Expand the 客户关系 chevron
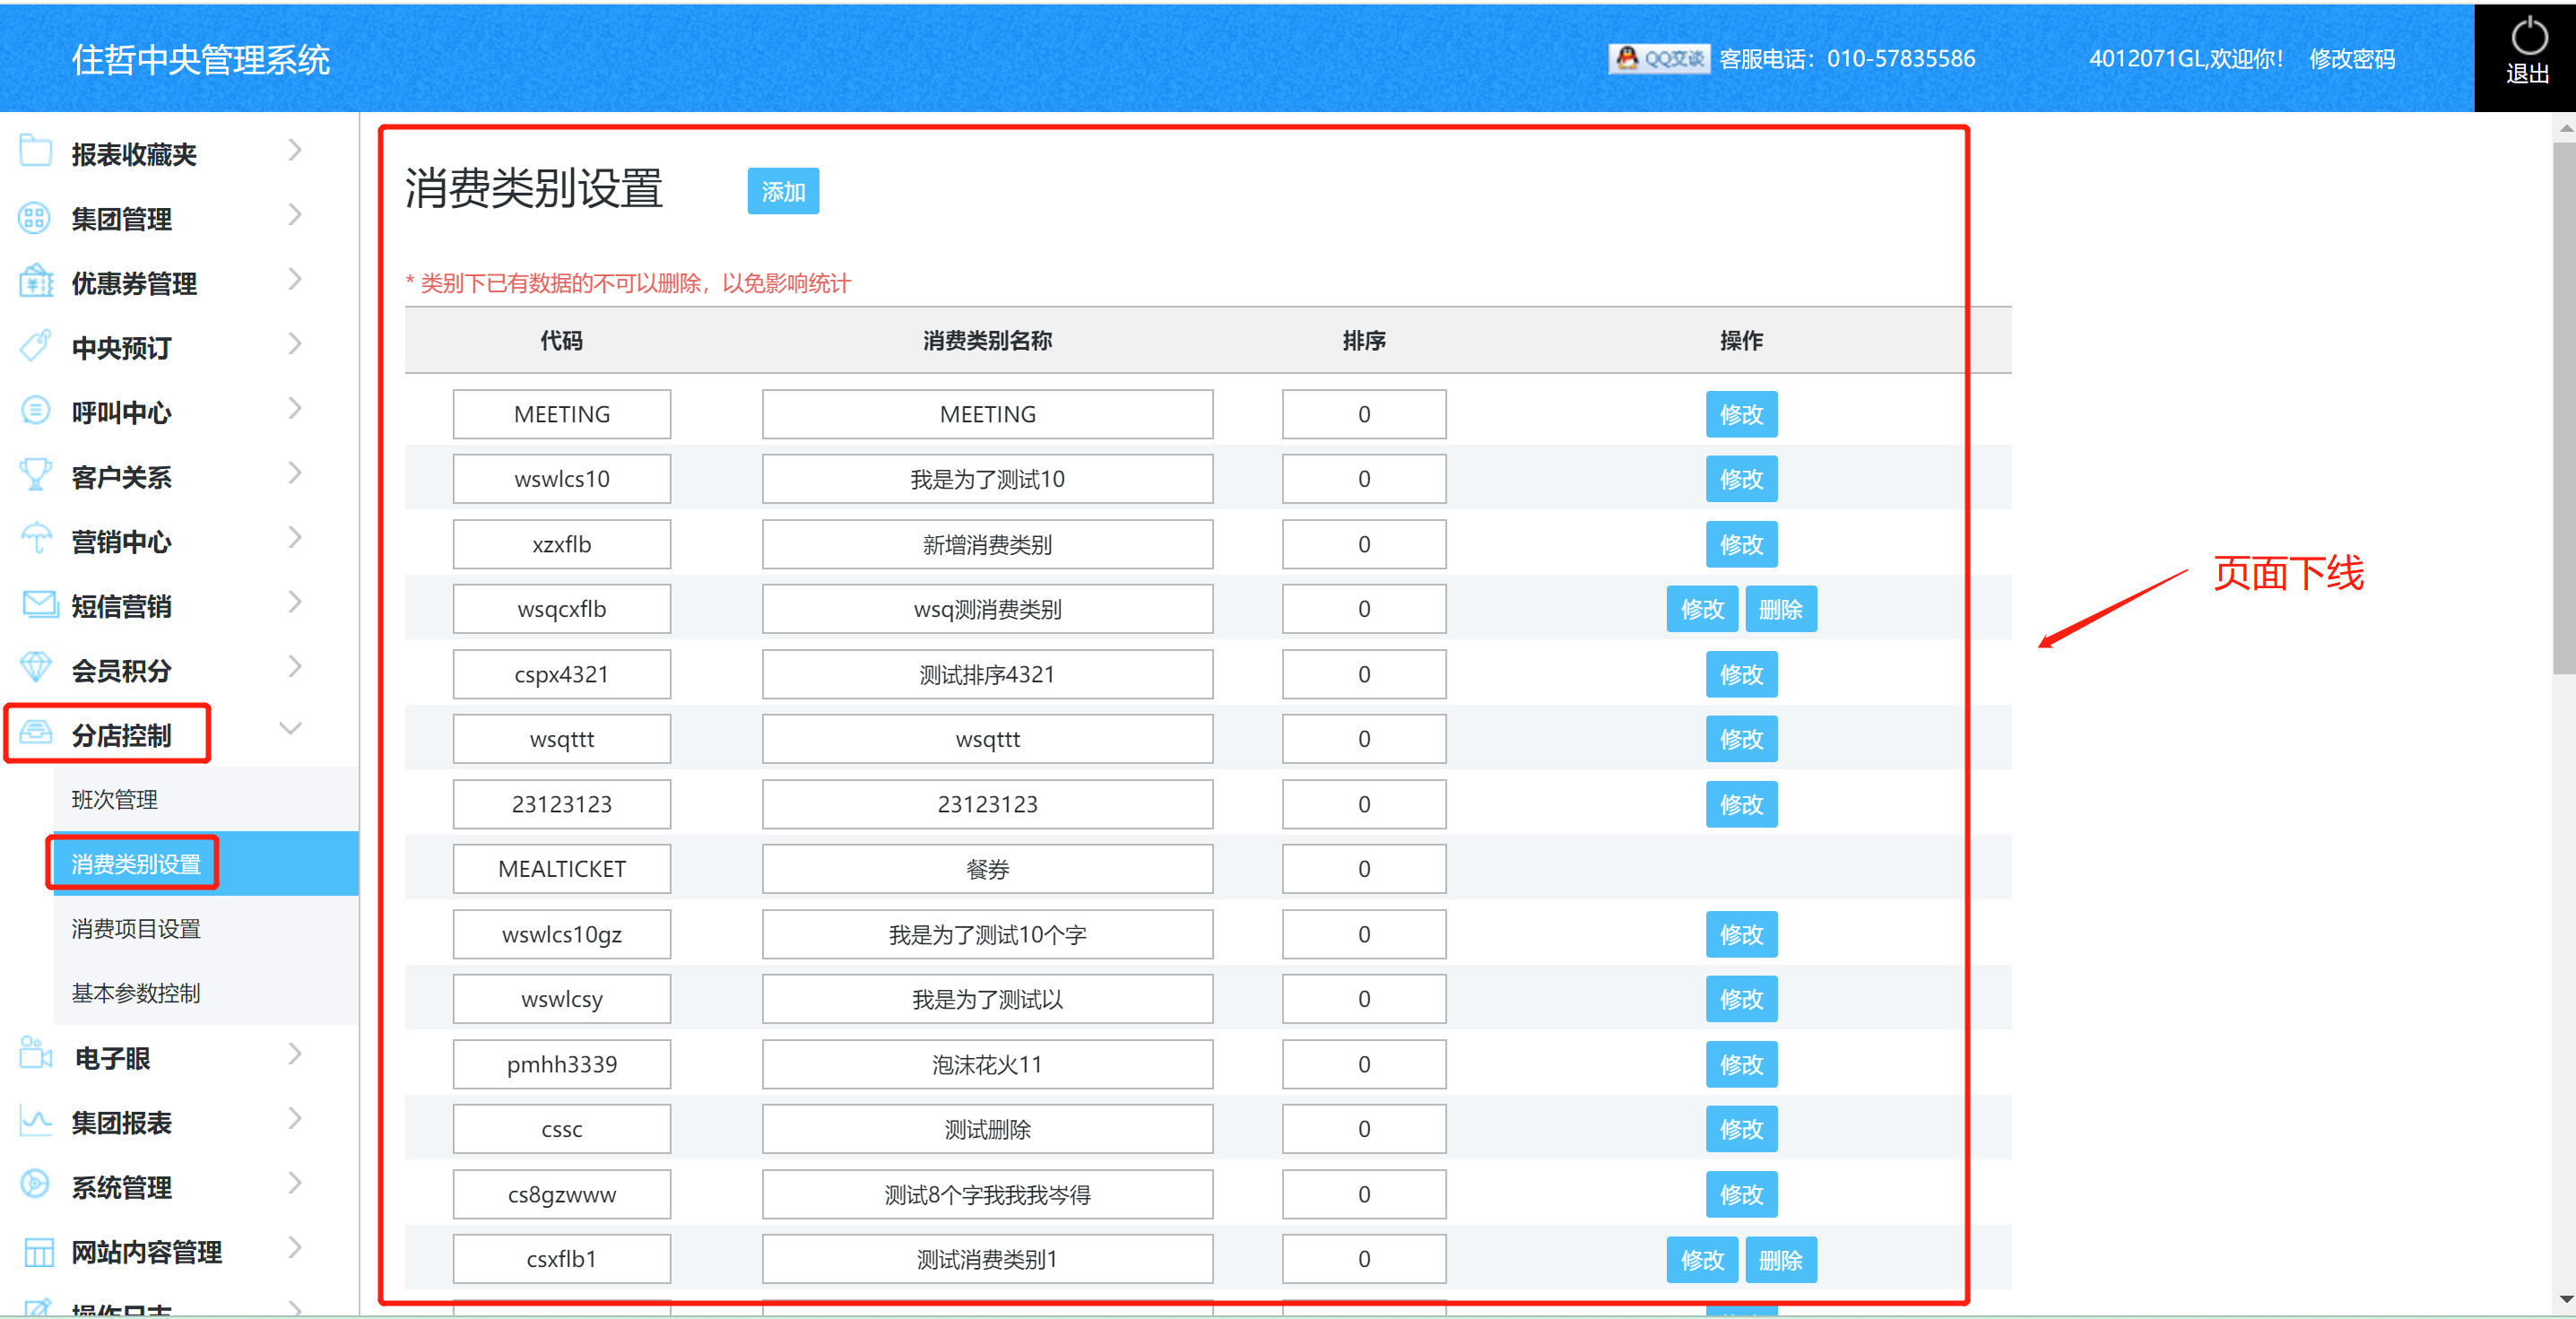Image resolution: width=2576 pixels, height=1319 pixels. (x=294, y=474)
